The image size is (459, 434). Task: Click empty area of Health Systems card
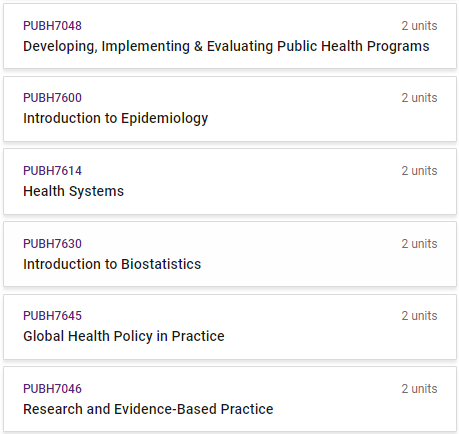(267, 192)
